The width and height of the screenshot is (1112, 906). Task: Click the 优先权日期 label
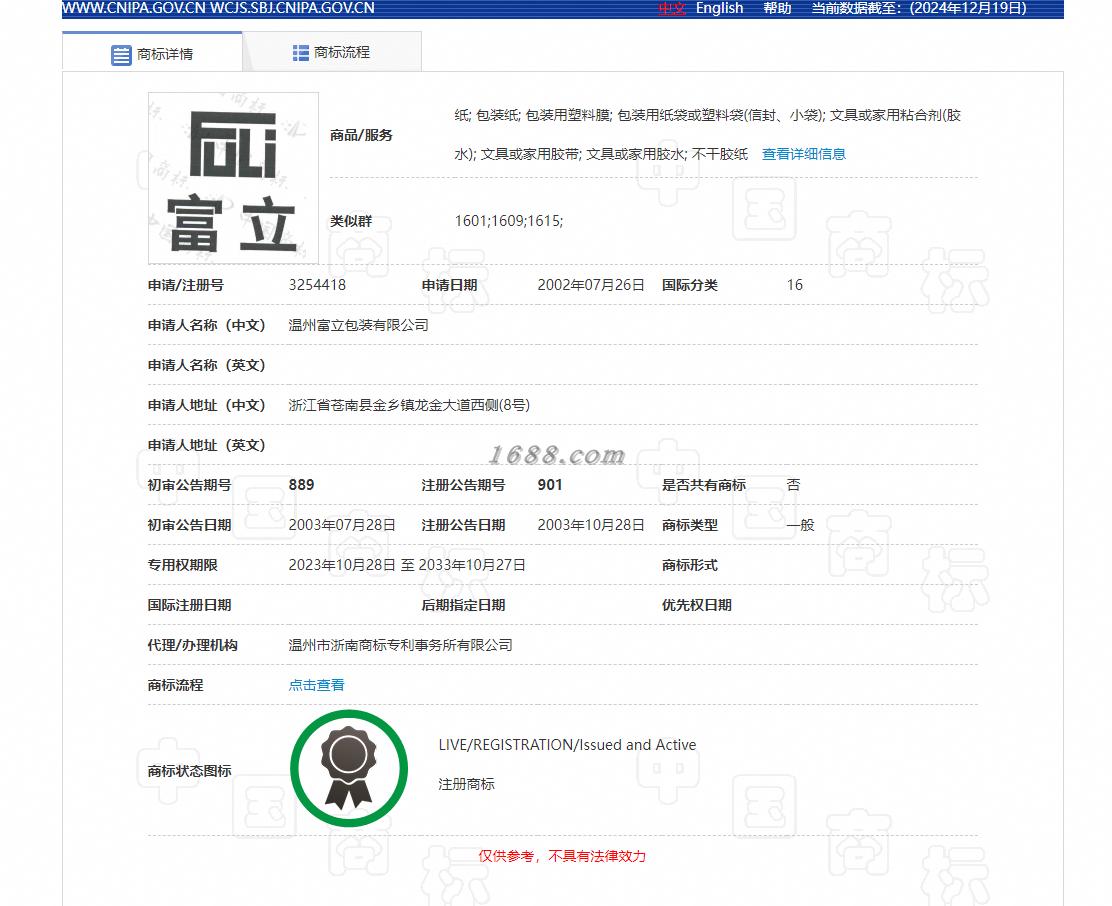pos(696,605)
